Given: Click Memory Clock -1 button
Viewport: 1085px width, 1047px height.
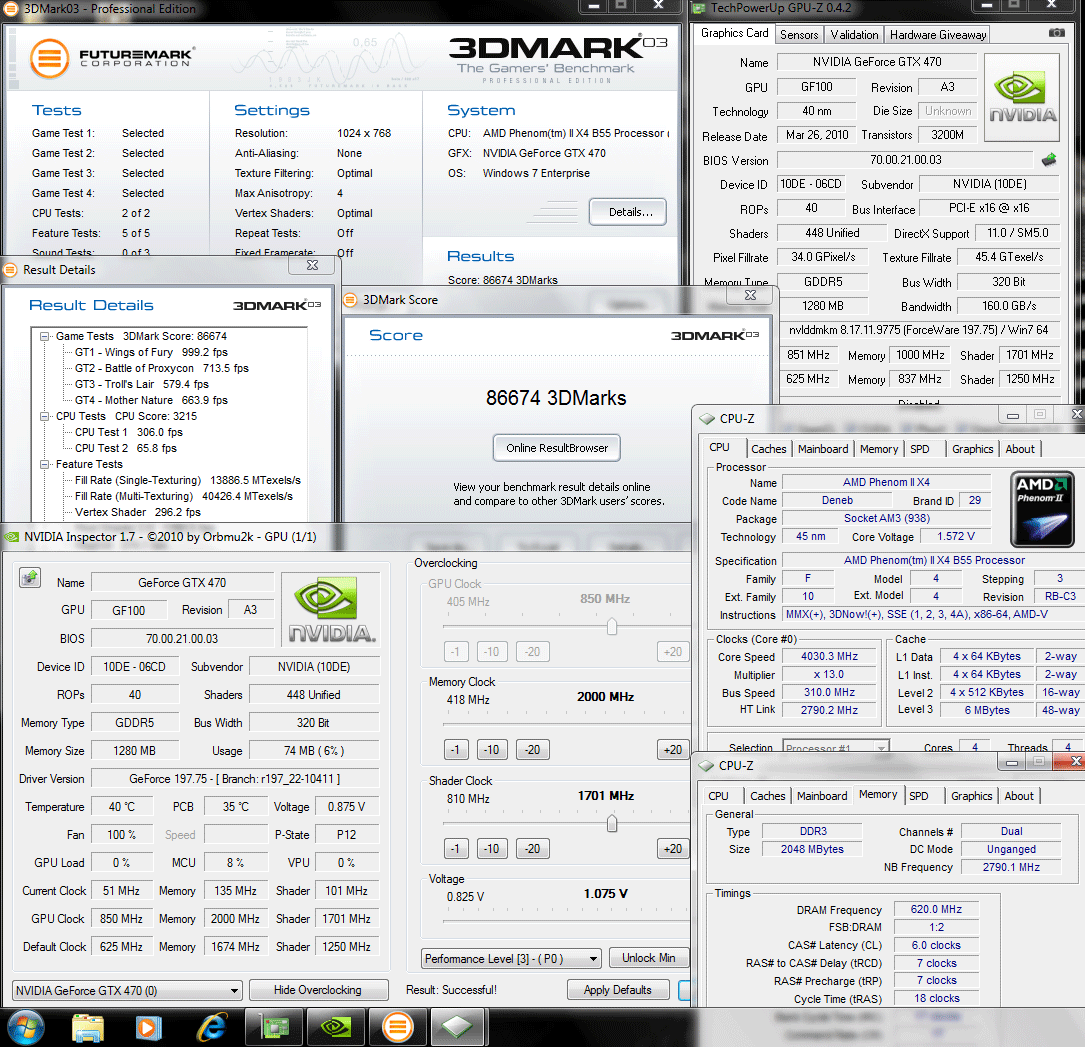Looking at the screenshot, I should [x=455, y=749].
